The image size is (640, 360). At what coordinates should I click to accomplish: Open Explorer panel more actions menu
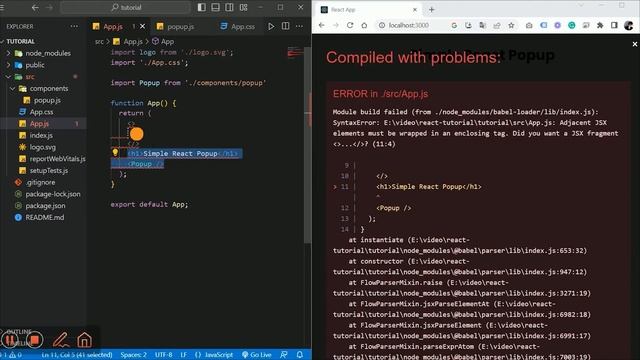click(74, 26)
